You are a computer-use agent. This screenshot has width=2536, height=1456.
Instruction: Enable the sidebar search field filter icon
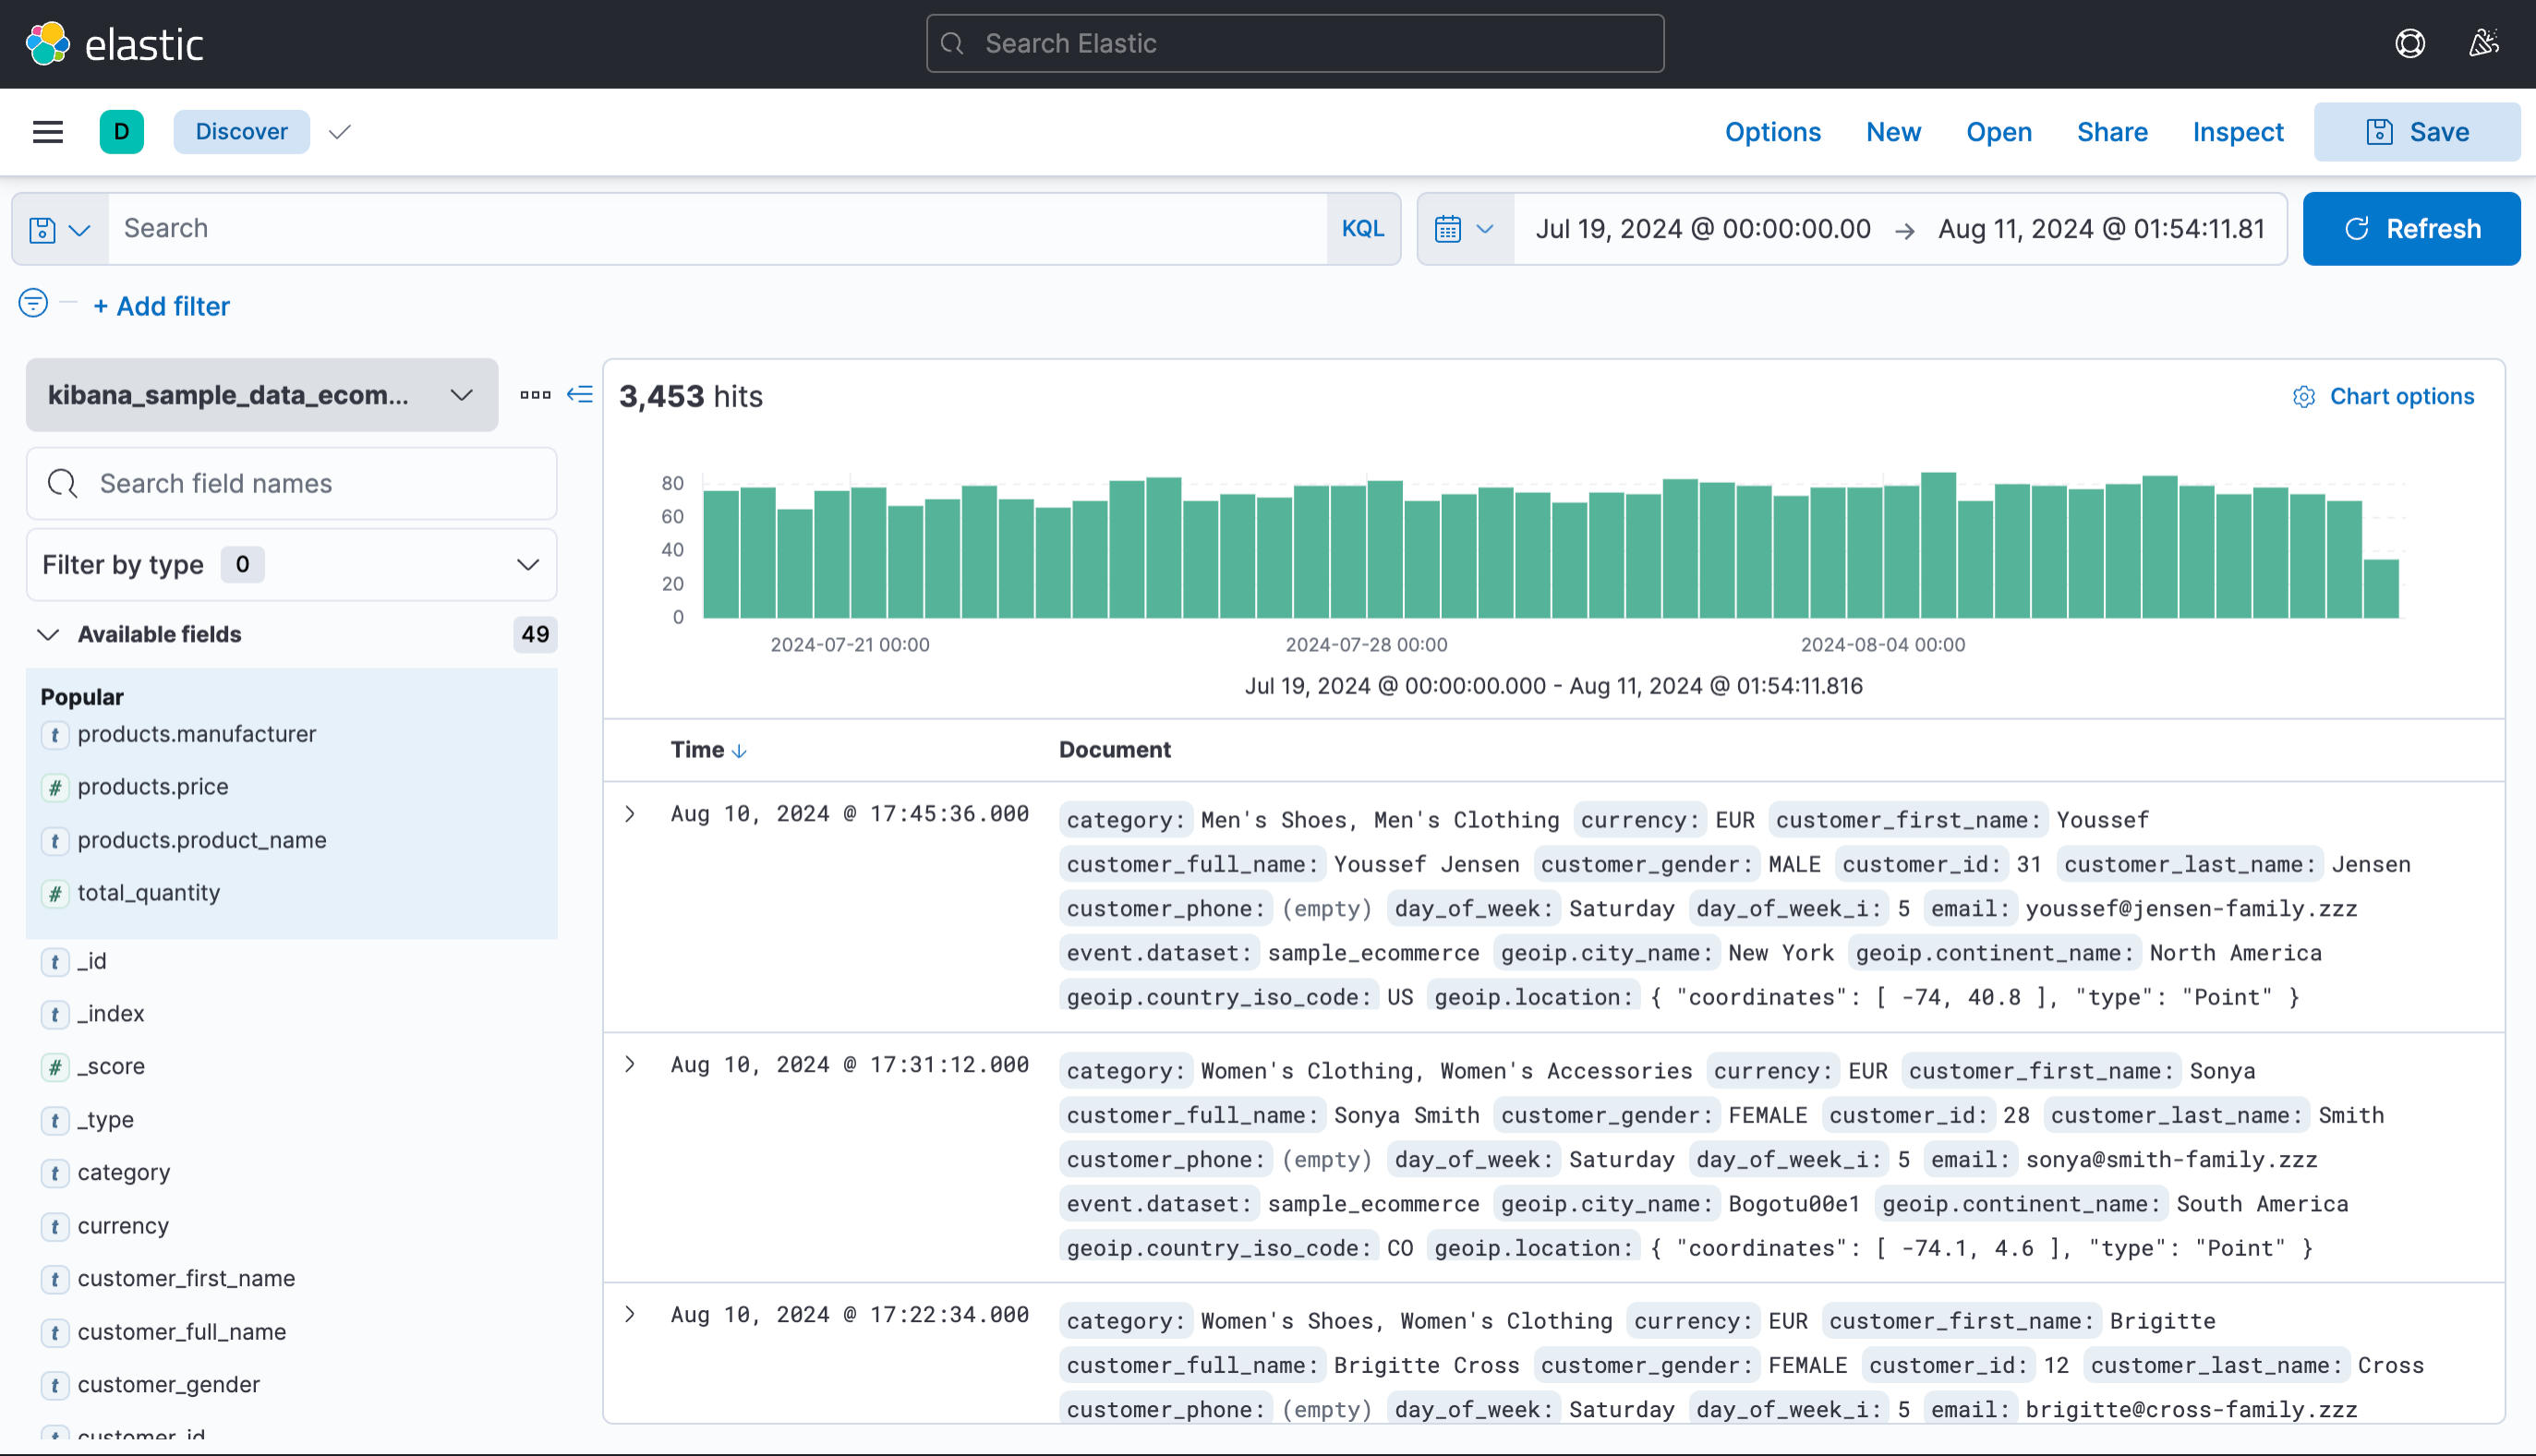(x=65, y=484)
